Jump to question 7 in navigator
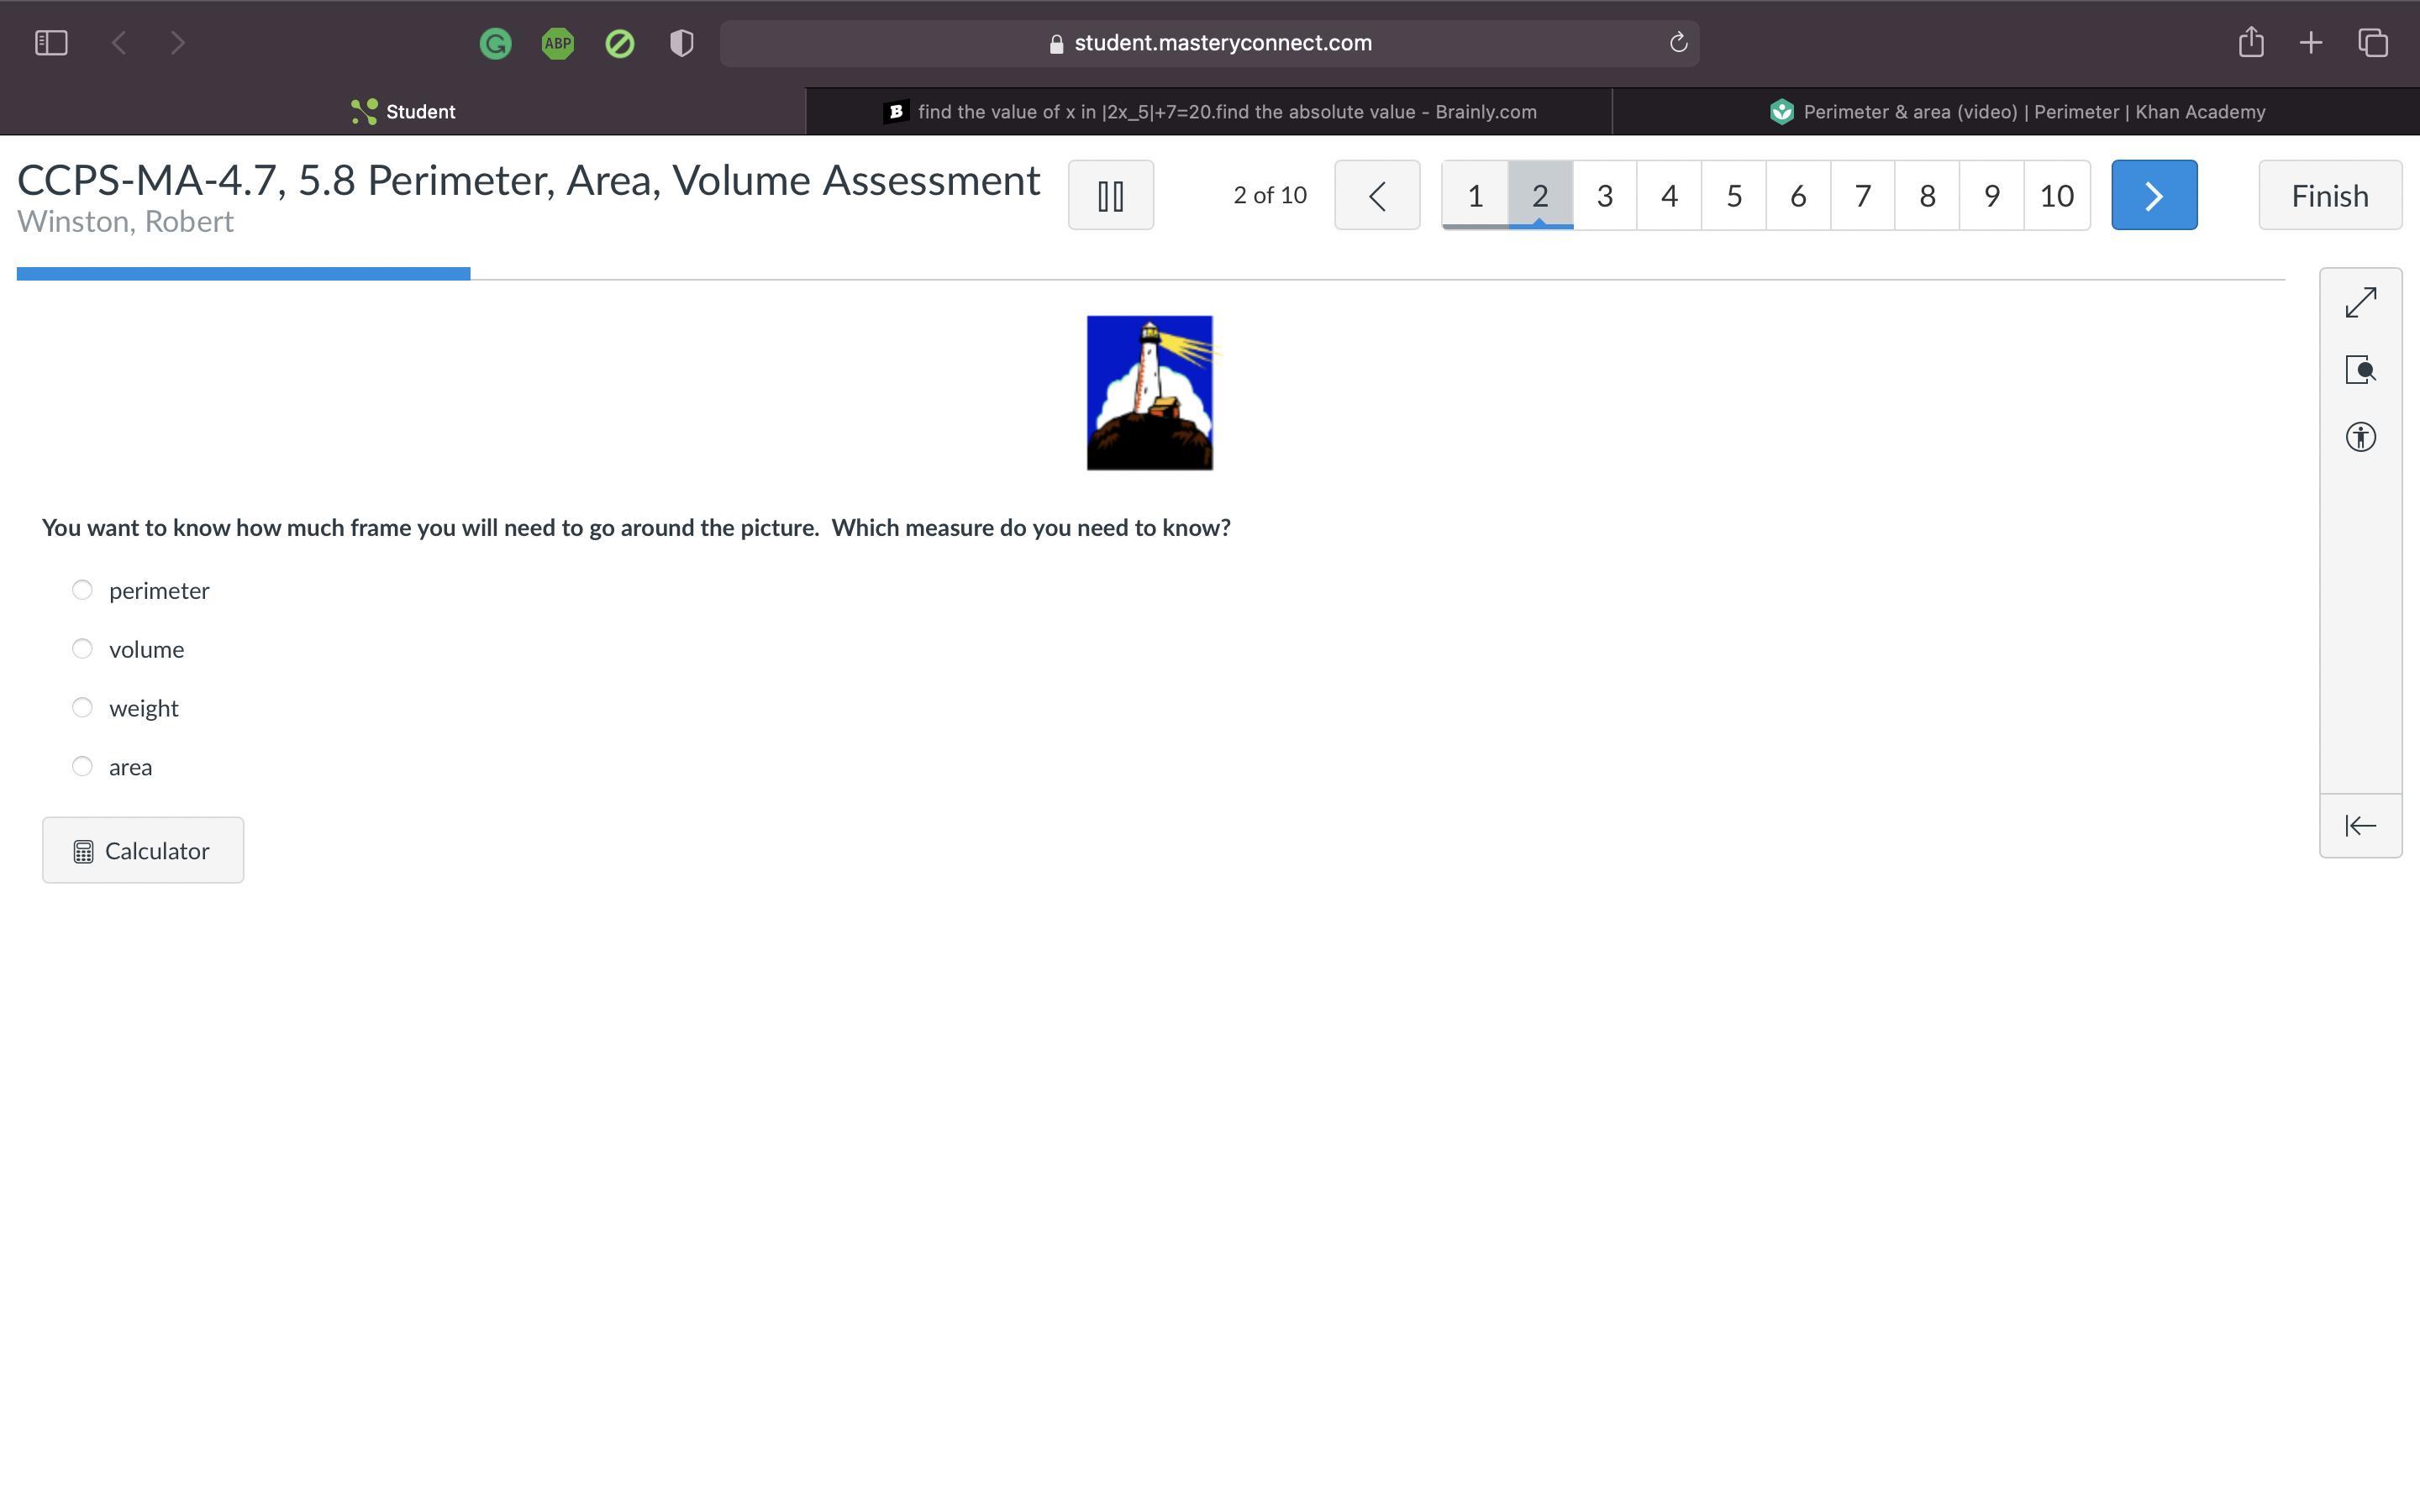This screenshot has width=2420, height=1512. tap(1862, 195)
